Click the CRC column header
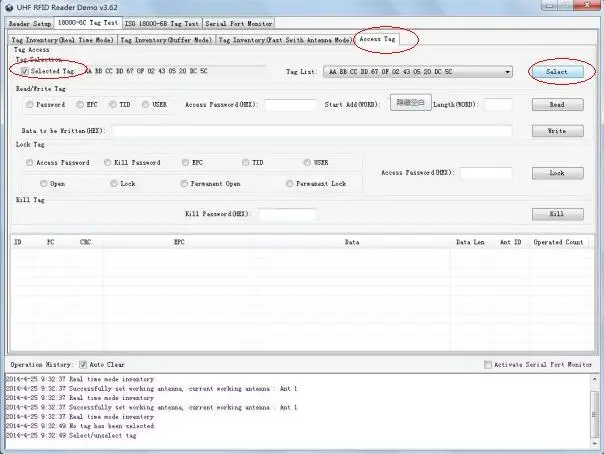The width and height of the screenshot is (604, 454). pyautogui.click(x=86, y=242)
